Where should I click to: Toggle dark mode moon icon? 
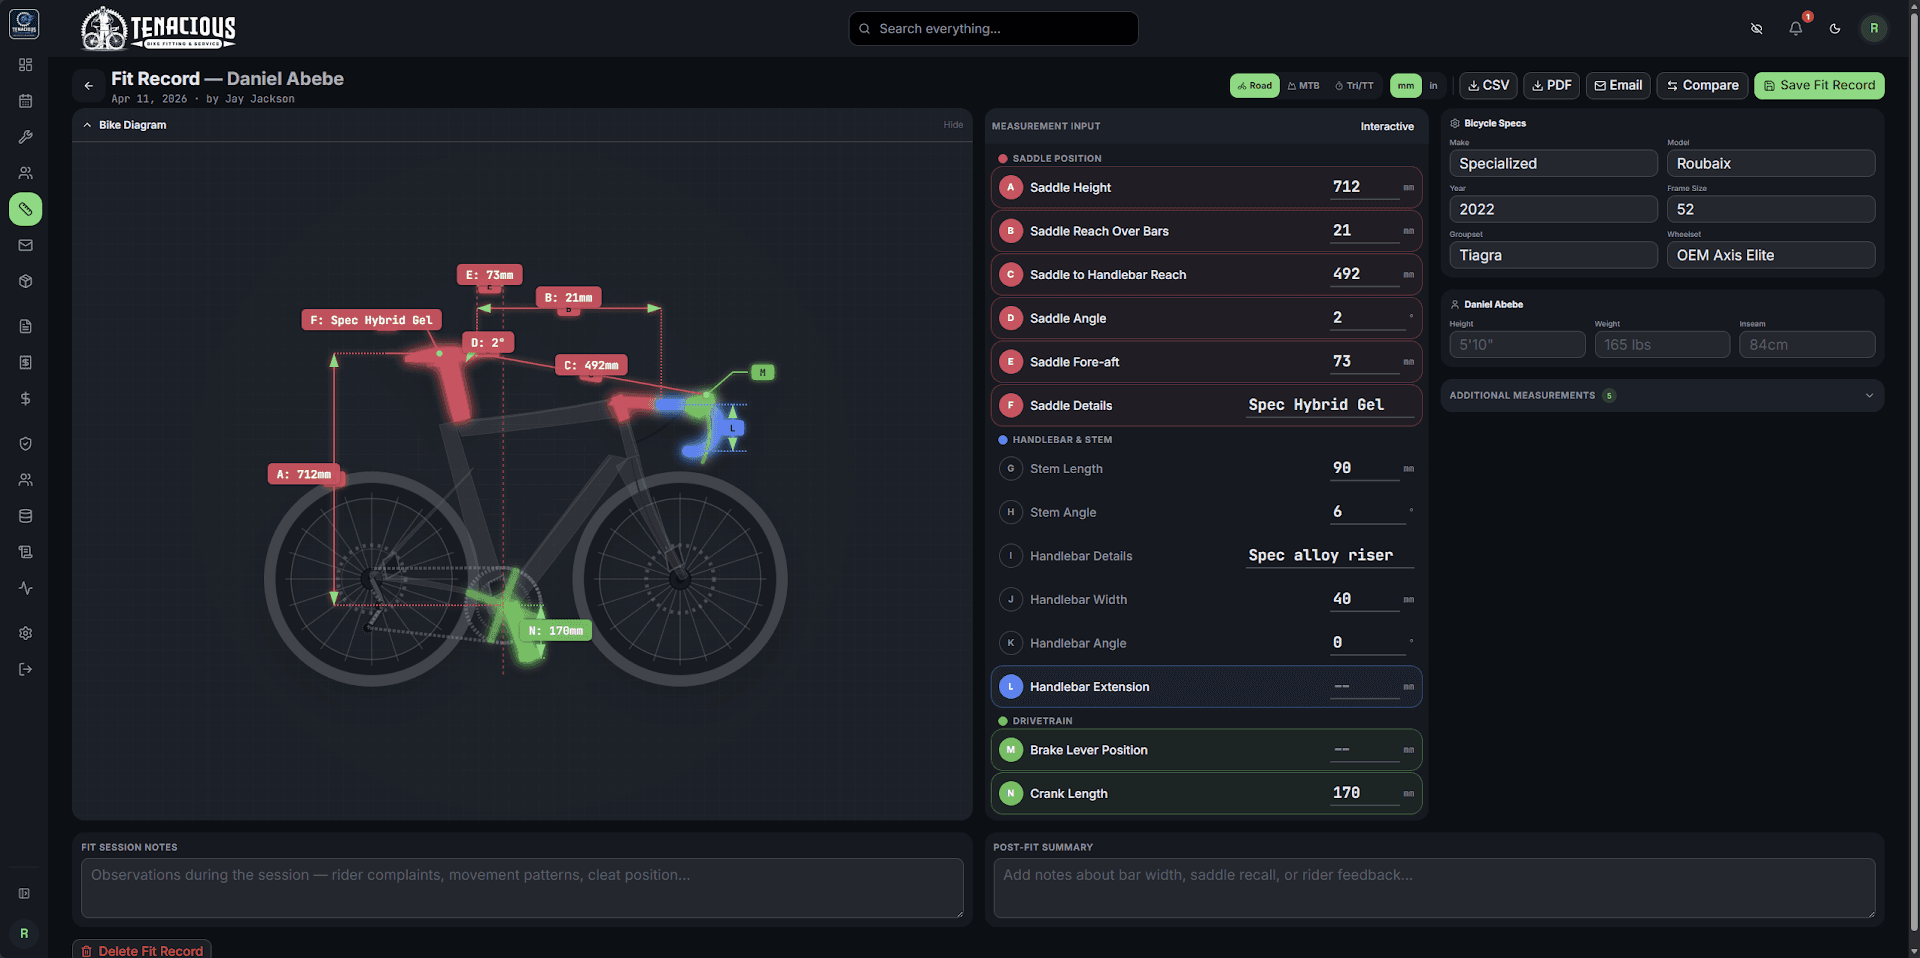pos(1835,28)
